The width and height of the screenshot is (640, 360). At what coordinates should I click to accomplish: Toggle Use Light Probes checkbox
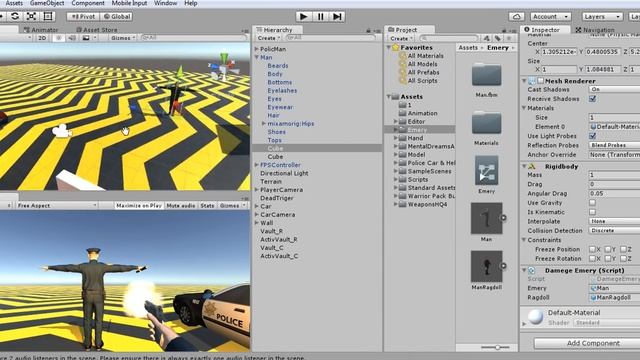[x=592, y=136]
